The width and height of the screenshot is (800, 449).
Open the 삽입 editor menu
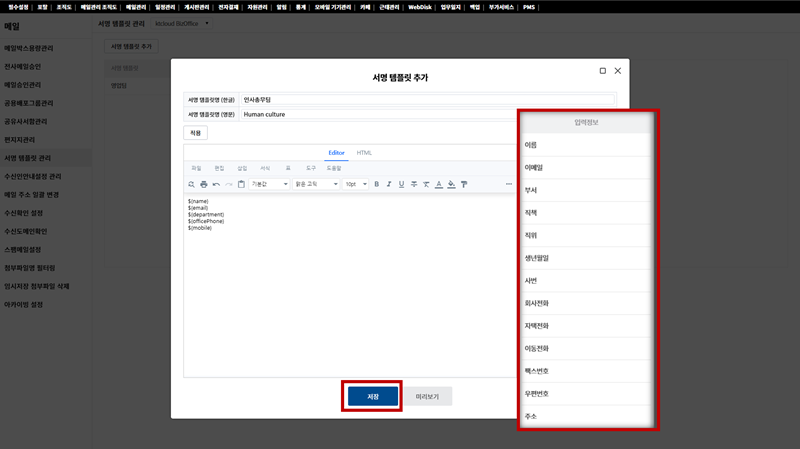pyautogui.click(x=242, y=168)
